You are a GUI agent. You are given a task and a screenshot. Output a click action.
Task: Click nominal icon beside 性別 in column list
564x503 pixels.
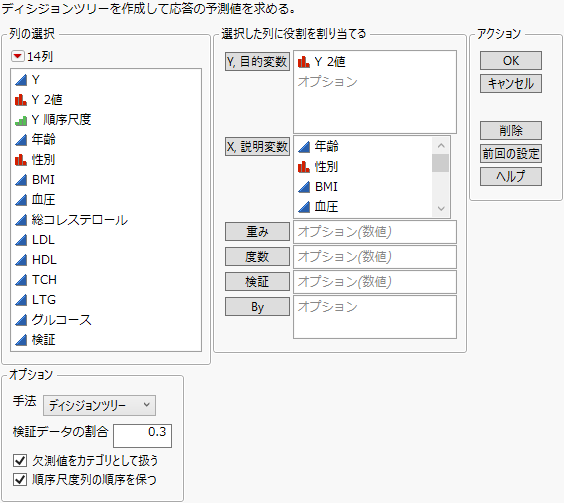click(x=21, y=160)
